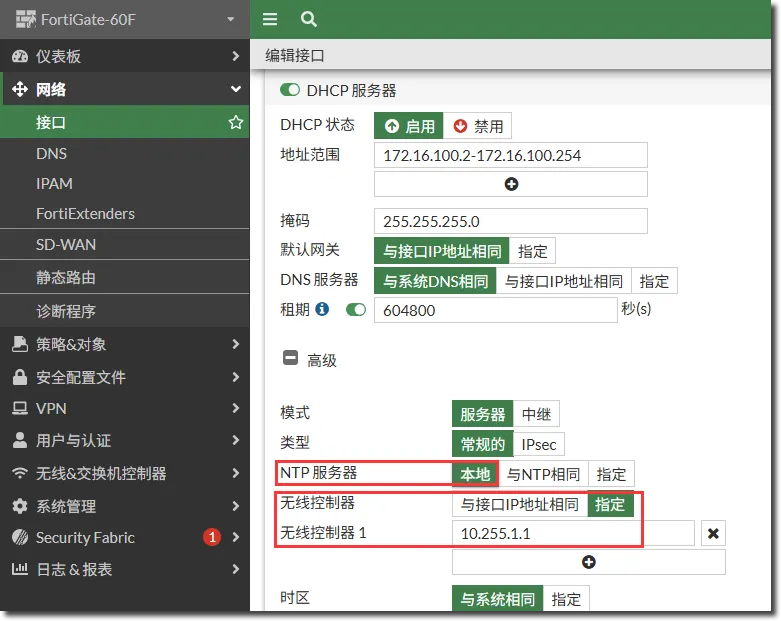781x621 pixels.
Task: Toggle the DHCP 服务器 switch
Action: pos(290,90)
